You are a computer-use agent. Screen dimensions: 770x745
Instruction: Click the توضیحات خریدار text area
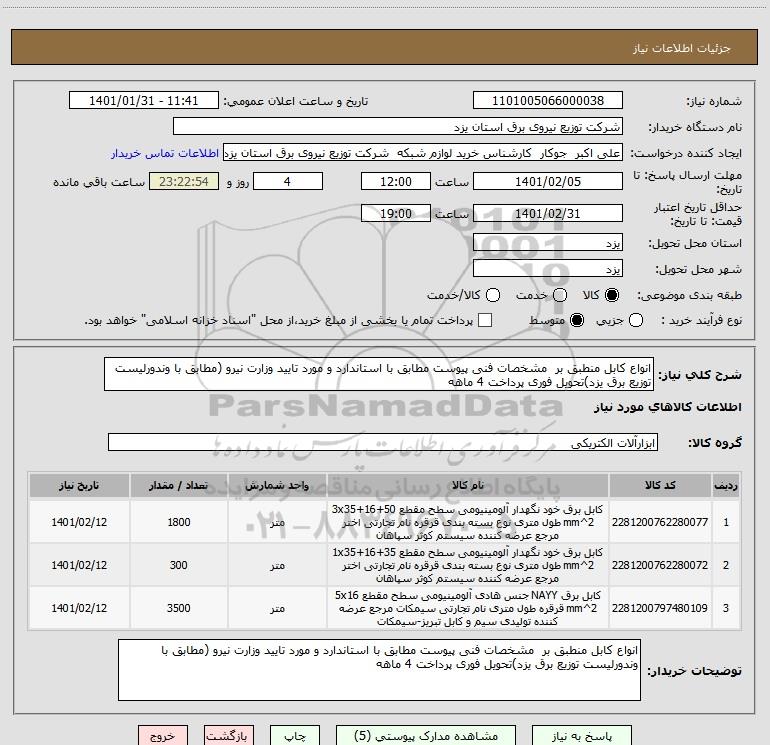coord(379,670)
